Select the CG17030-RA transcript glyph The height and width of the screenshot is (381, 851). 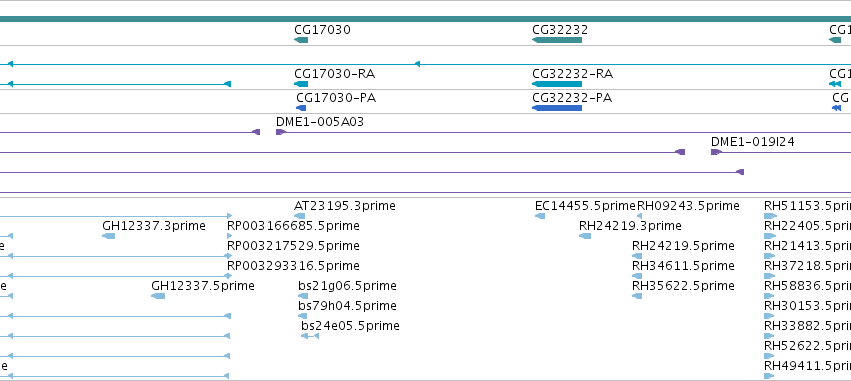[x=301, y=84]
